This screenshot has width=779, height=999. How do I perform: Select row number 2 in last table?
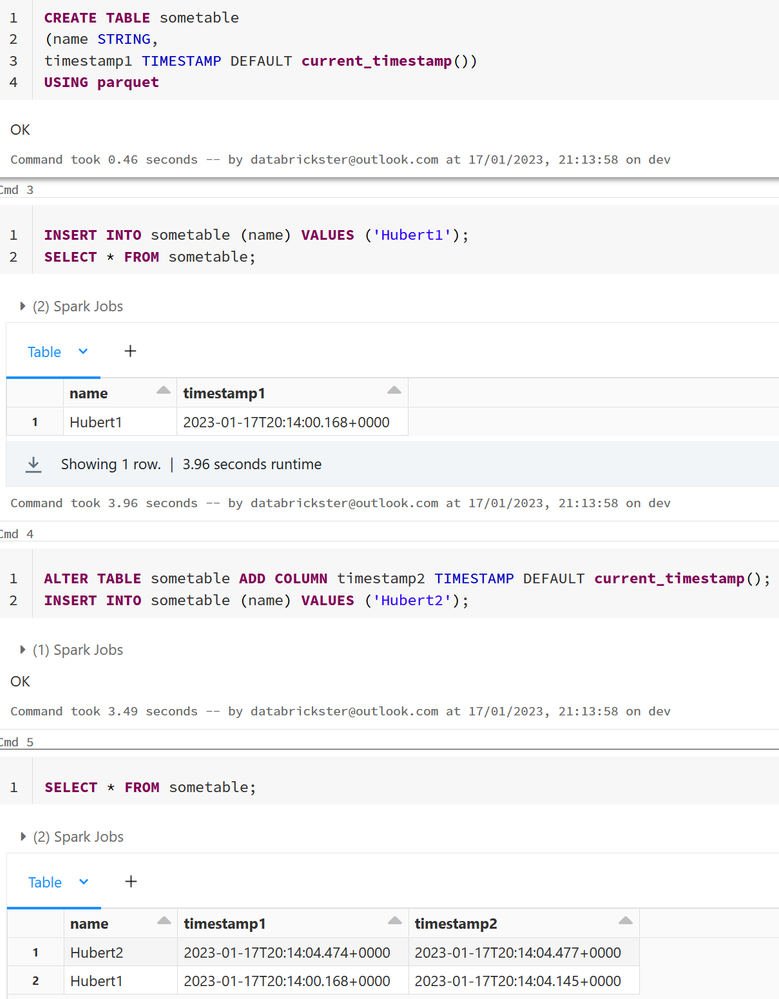[x=36, y=981]
